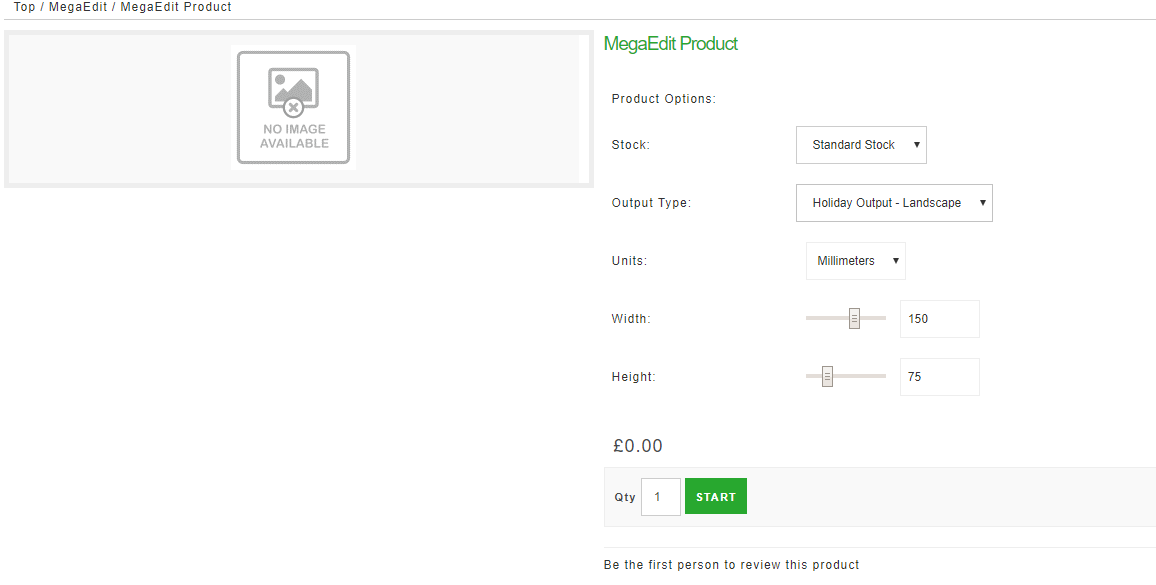Click 'Be the first person to review' link
Viewport: 1156px width, 585px height.
click(x=731, y=565)
